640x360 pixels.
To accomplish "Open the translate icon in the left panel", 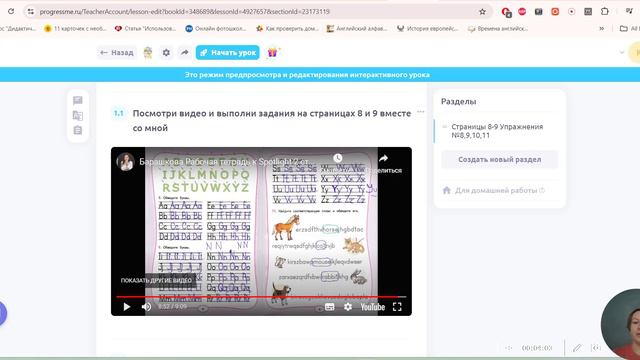I will point(78,116).
